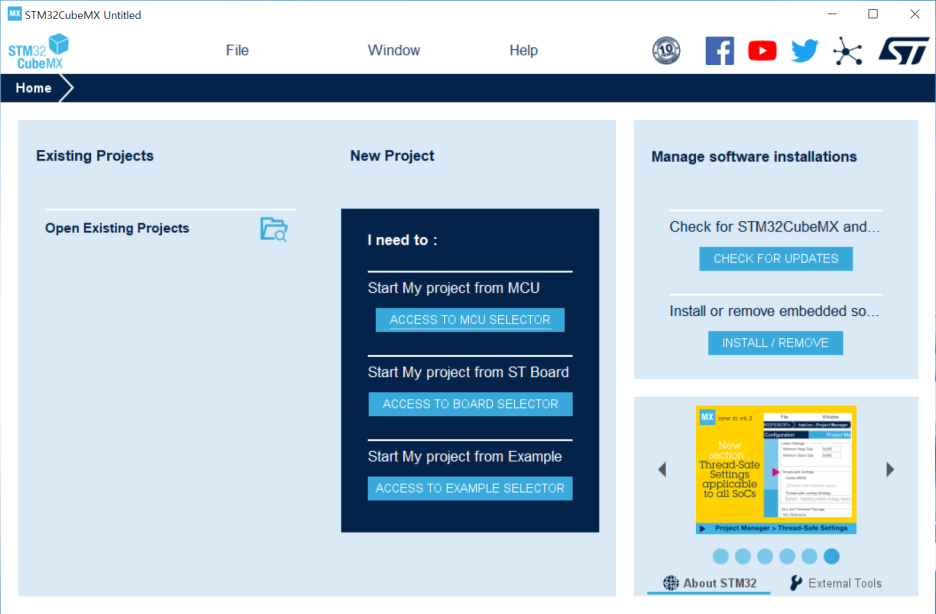Close the STM32CubeMX window
Screen dimensions: 936x614
(915, 14)
